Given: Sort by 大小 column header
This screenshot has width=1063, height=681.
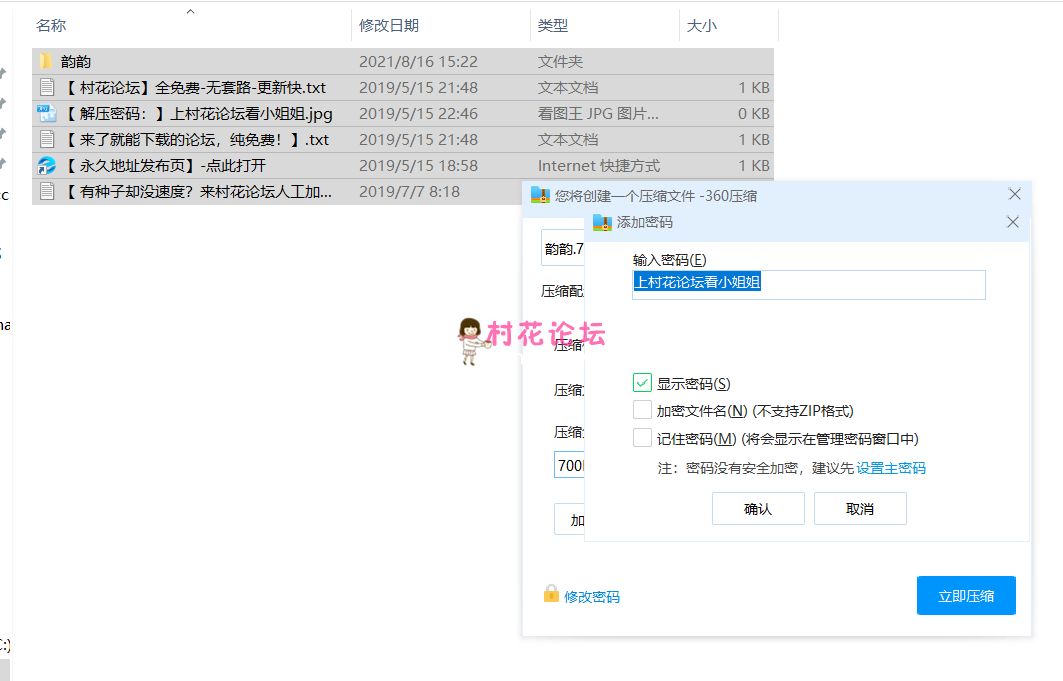Looking at the screenshot, I should tap(702, 26).
